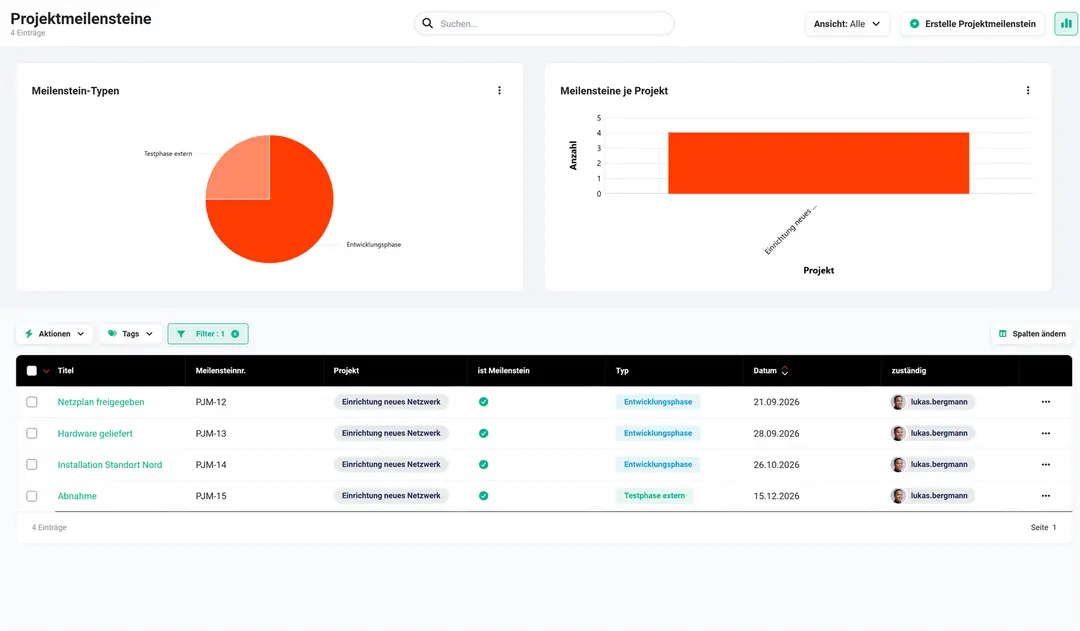Viewport: 1080px width, 631px height.
Task: Click Erstelle Projektmeilenstein button
Action: pos(973,23)
